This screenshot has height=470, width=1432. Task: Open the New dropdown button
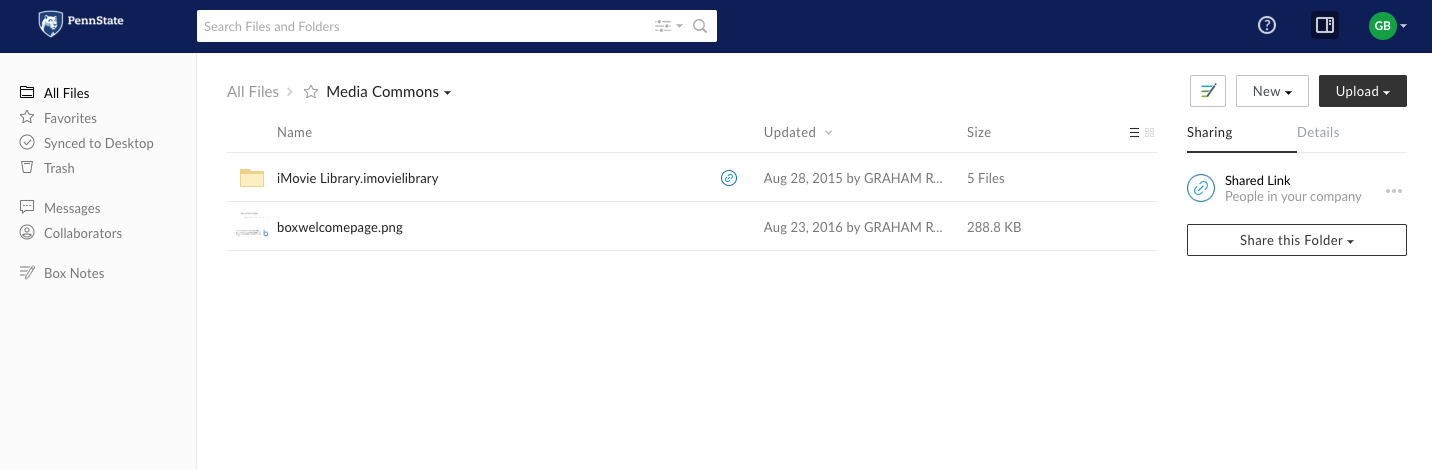[x=1273, y=91]
